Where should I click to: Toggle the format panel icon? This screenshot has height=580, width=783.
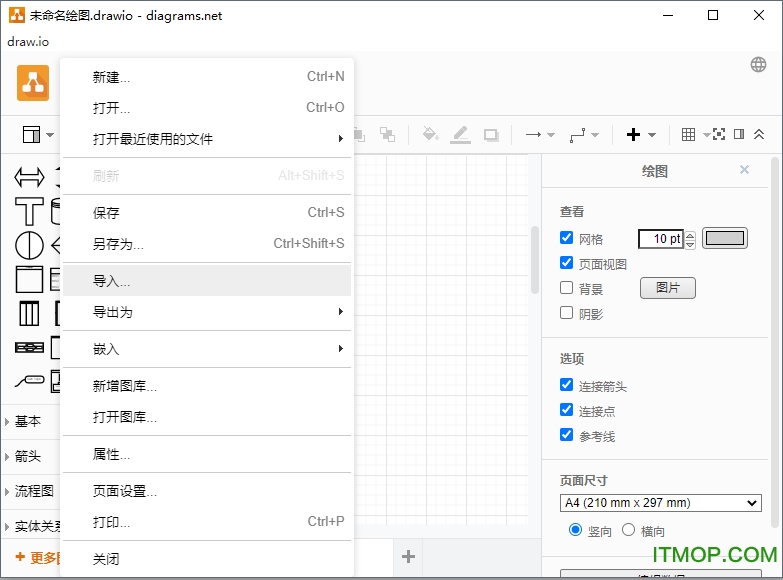pyautogui.click(x=739, y=134)
